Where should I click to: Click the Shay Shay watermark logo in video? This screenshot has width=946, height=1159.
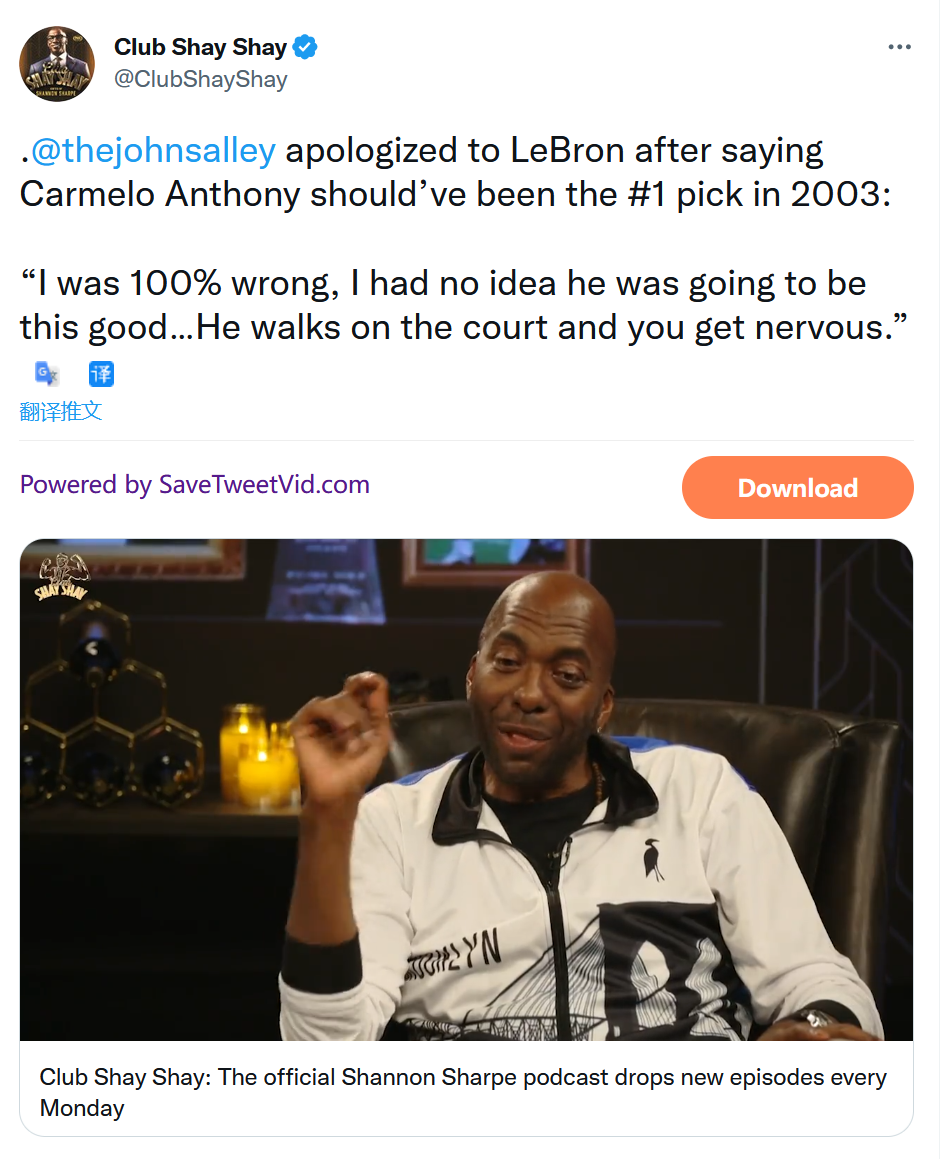click(x=64, y=577)
